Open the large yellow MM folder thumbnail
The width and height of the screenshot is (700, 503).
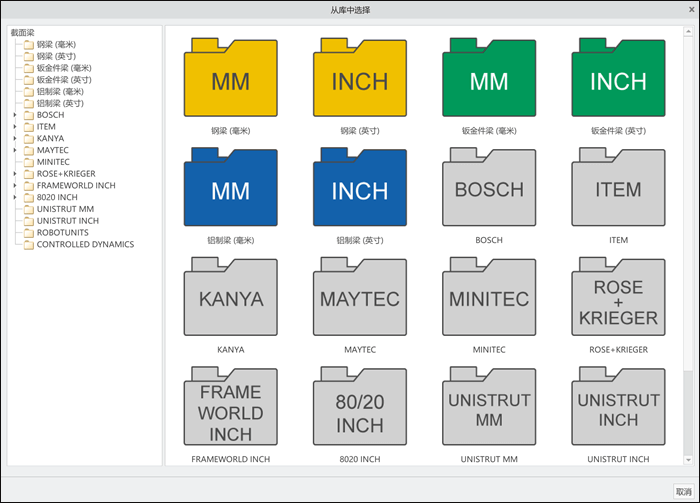(230, 78)
